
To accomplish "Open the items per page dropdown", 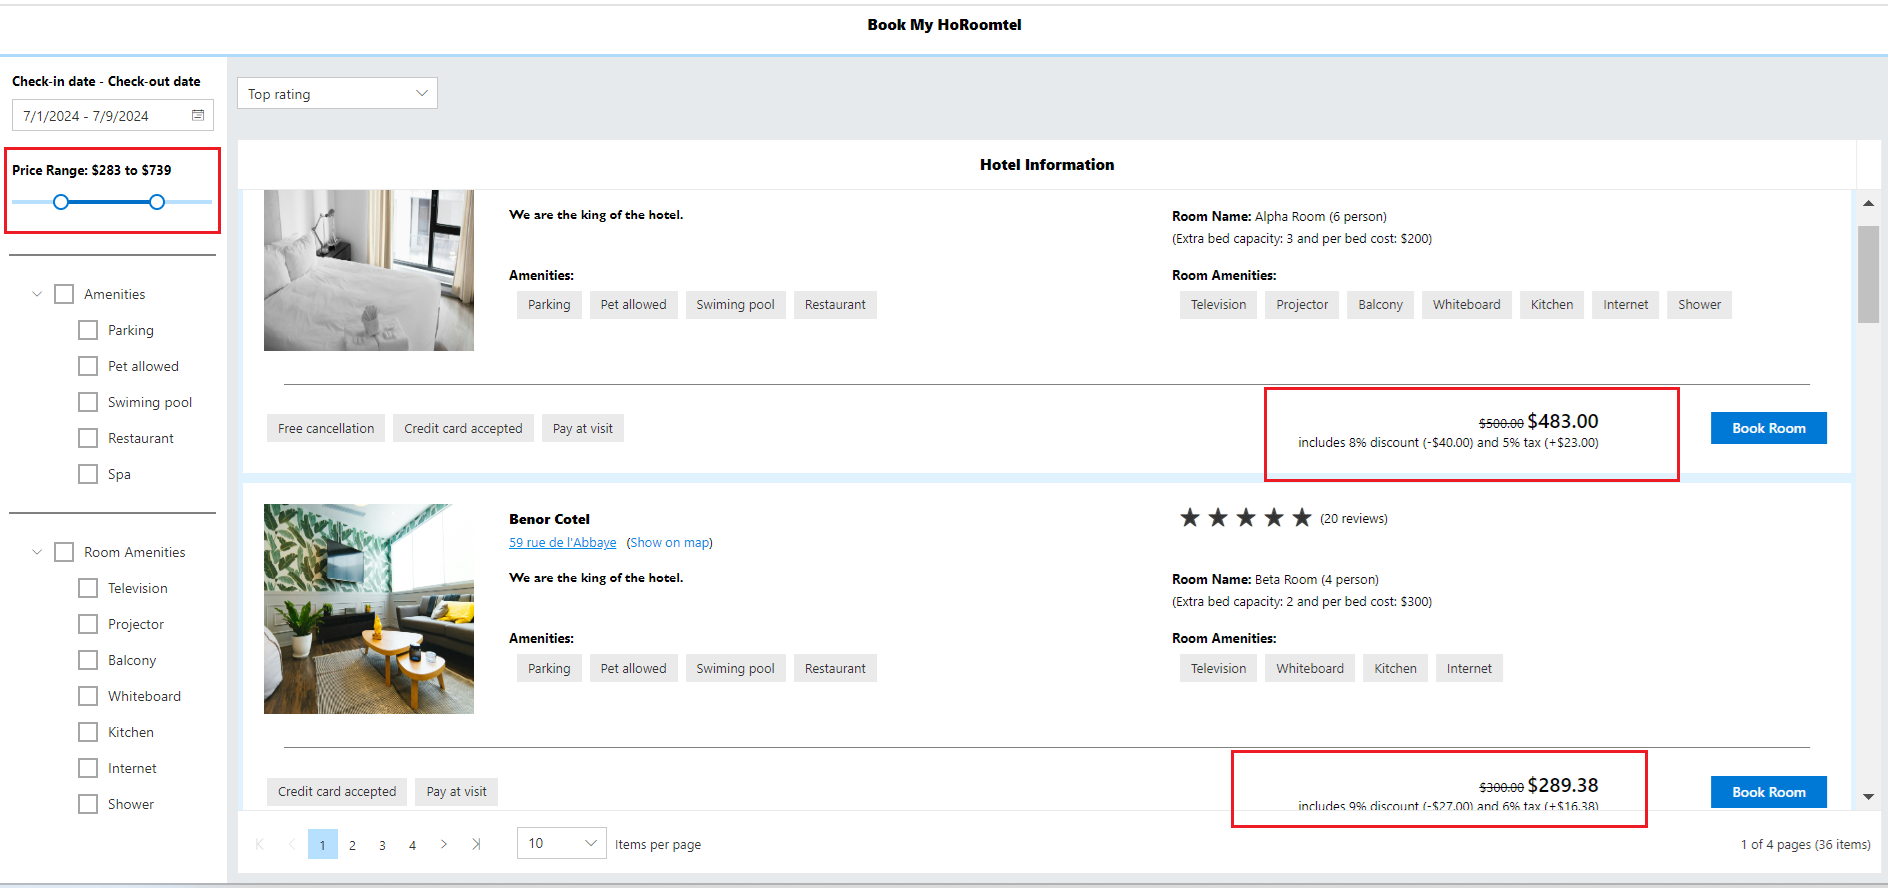I will (561, 843).
